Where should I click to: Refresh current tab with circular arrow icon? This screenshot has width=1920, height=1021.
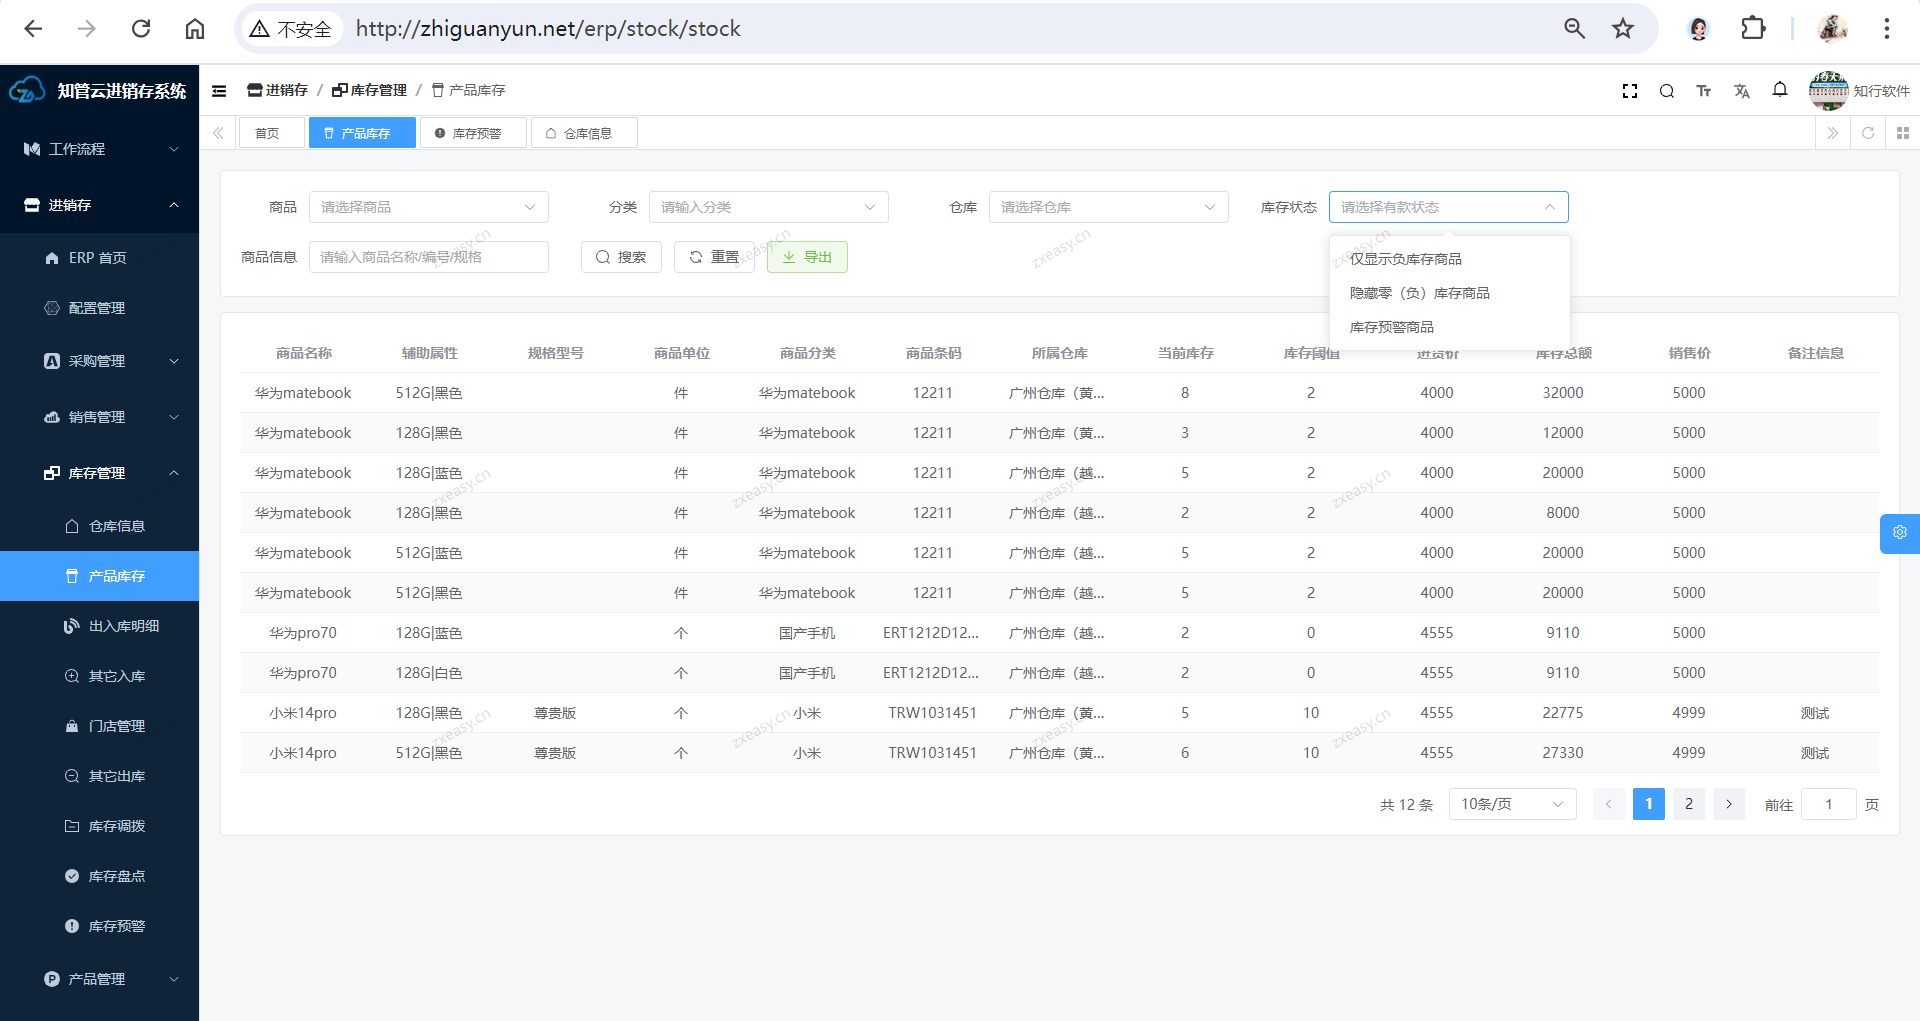(x=1868, y=133)
